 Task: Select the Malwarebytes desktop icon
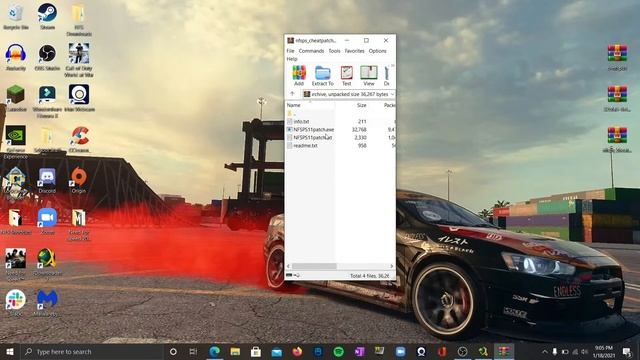click(47, 302)
